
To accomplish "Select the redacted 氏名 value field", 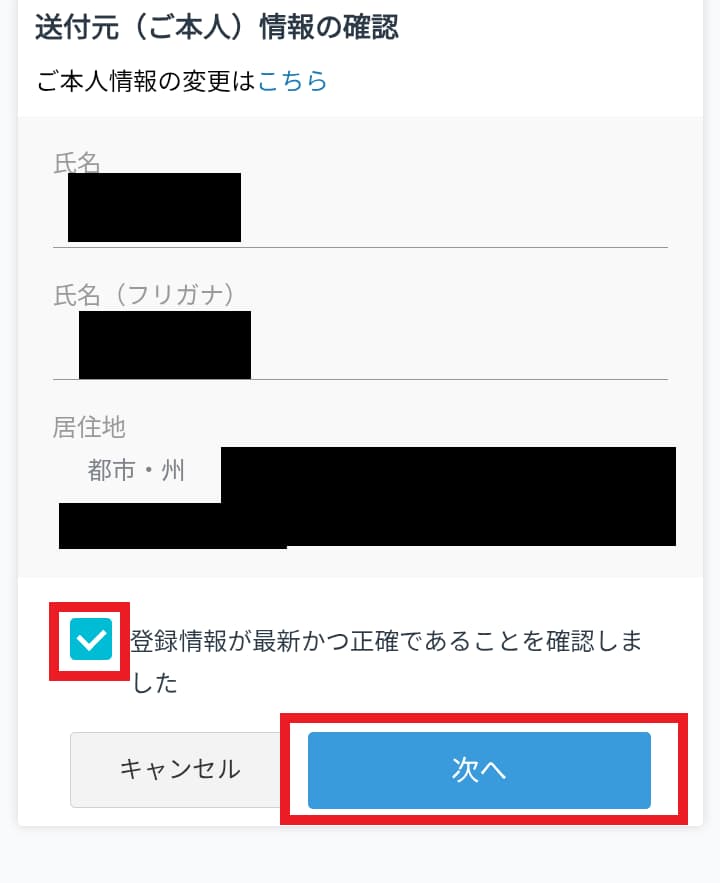I will (x=154, y=207).
